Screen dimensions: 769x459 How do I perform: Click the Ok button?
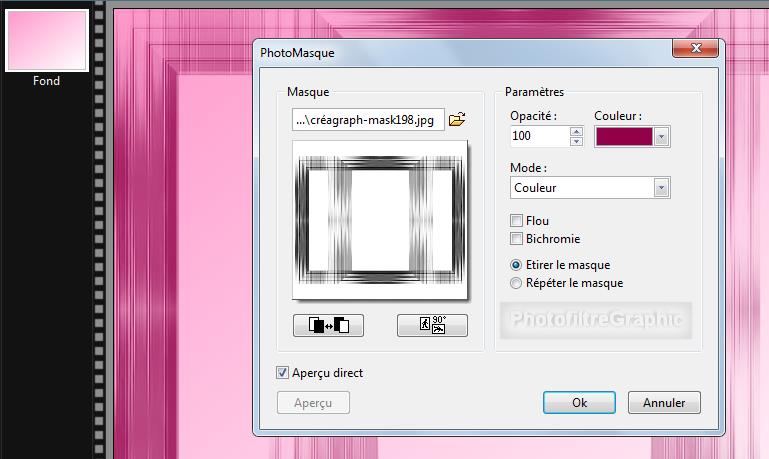tap(579, 403)
